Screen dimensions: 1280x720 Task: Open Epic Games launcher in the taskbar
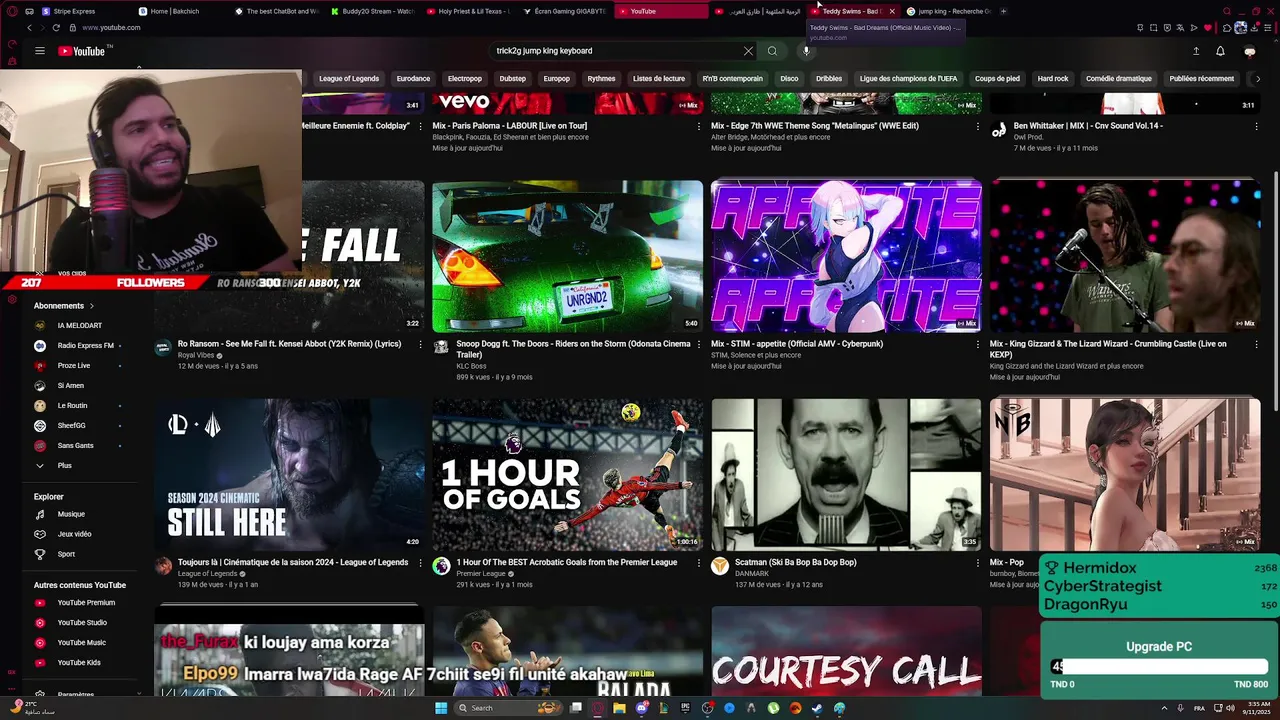[685, 708]
